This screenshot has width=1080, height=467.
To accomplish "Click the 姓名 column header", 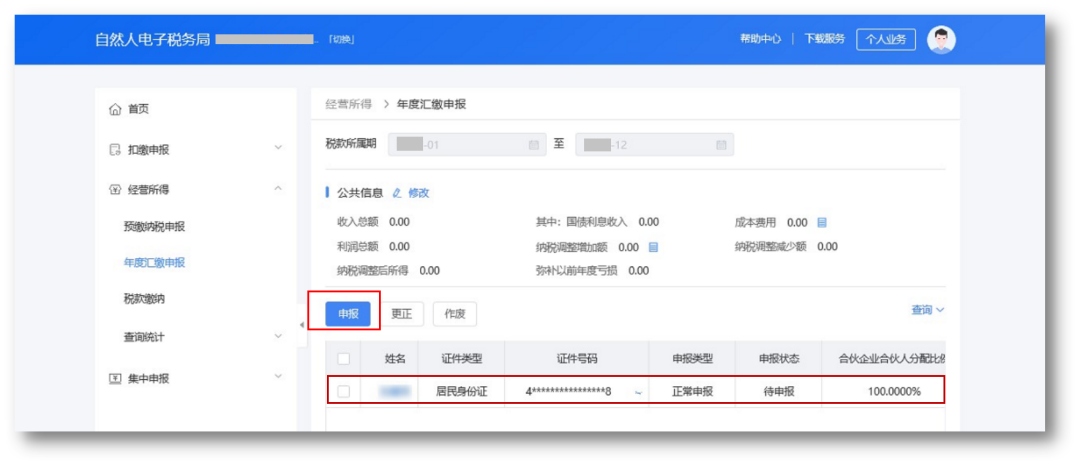I will tap(395, 359).
